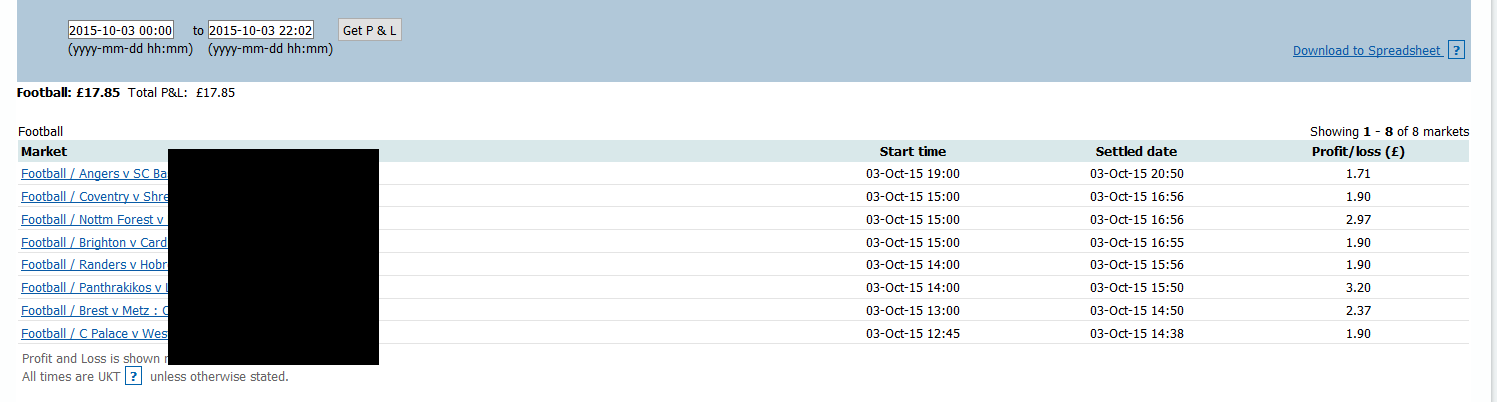The width and height of the screenshot is (1497, 402).
Task: Open the Randers v Hobro market link
Action: point(93,265)
